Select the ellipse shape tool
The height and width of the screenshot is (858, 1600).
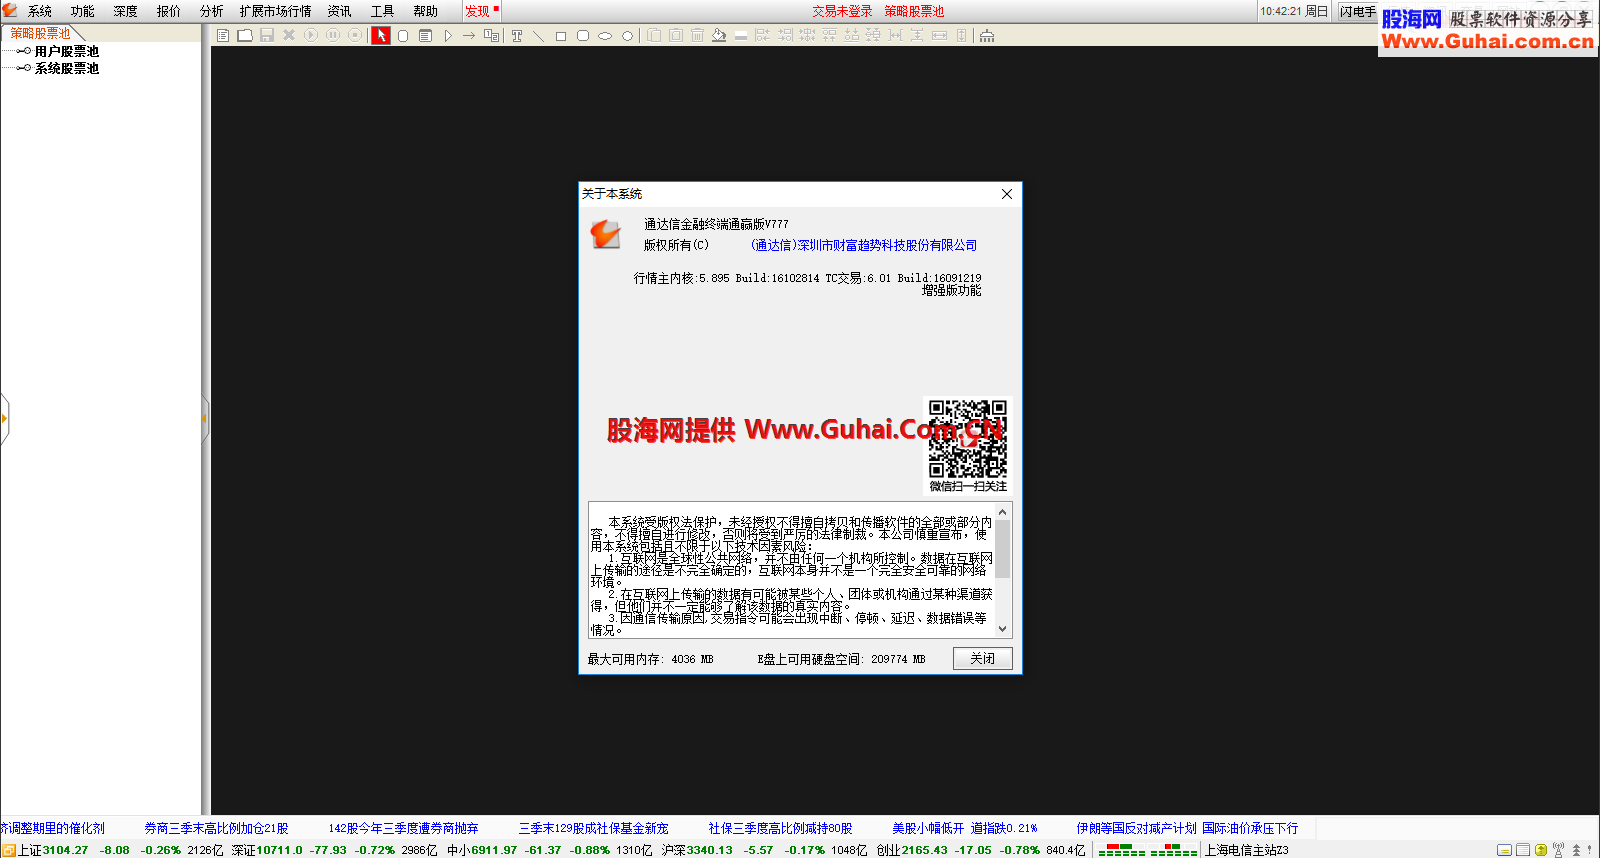click(605, 36)
